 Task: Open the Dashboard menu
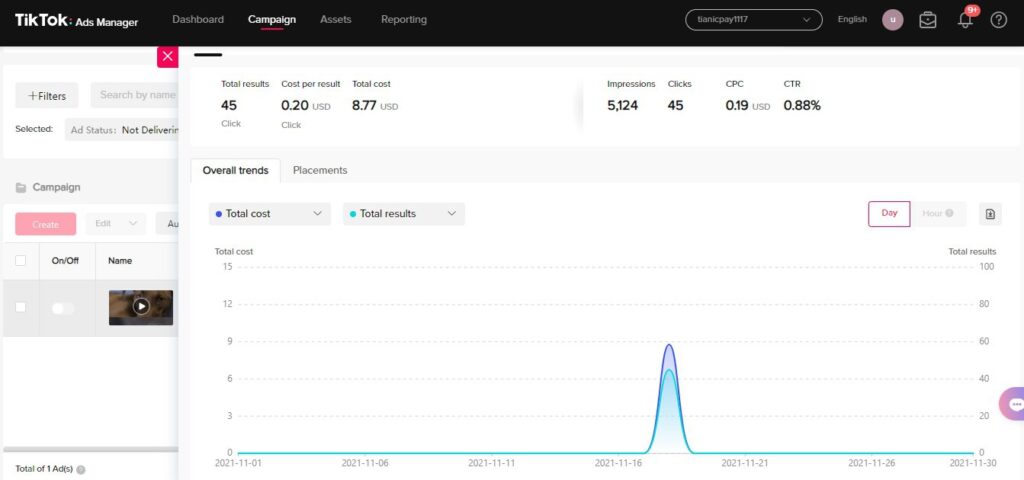pos(198,20)
